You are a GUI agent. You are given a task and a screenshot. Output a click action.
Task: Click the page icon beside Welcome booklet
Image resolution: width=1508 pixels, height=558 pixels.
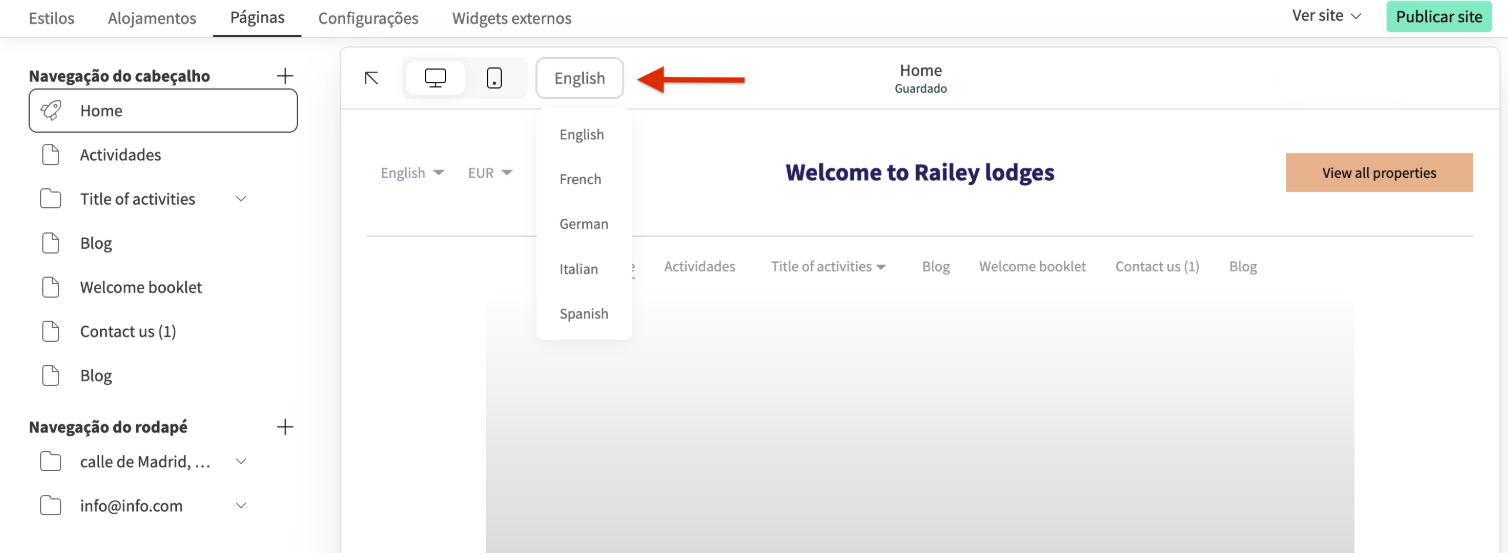coord(51,287)
